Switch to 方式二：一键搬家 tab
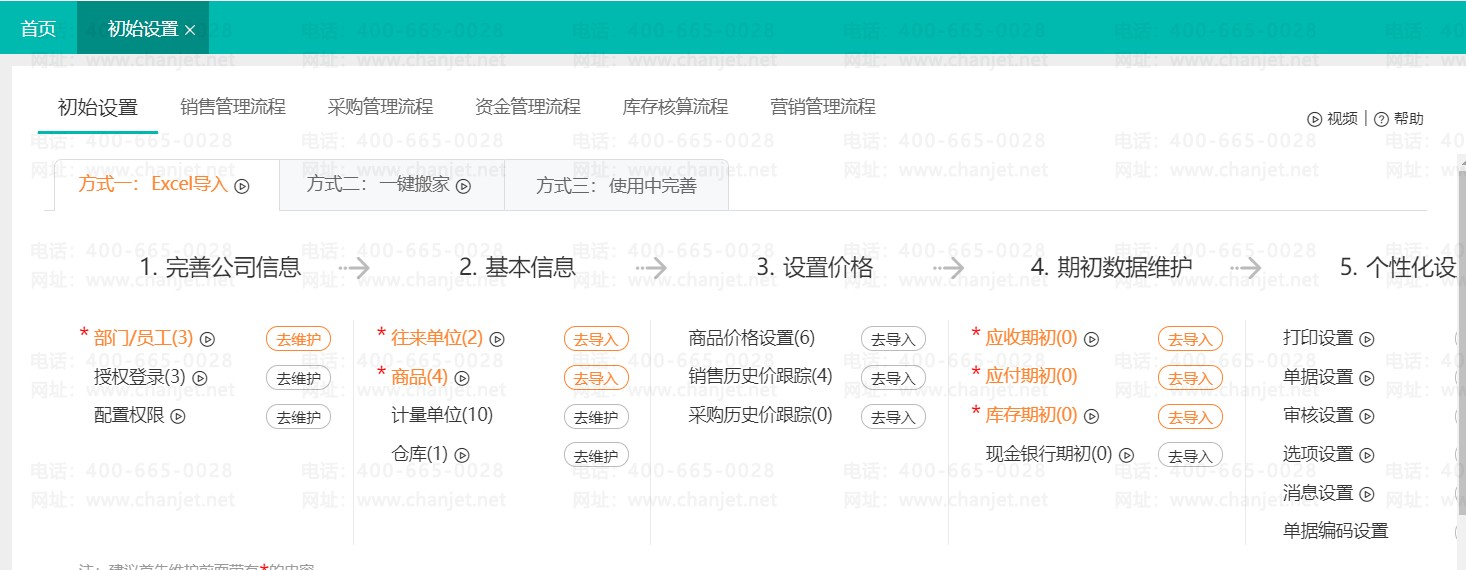The width and height of the screenshot is (1466, 570). pos(389,185)
